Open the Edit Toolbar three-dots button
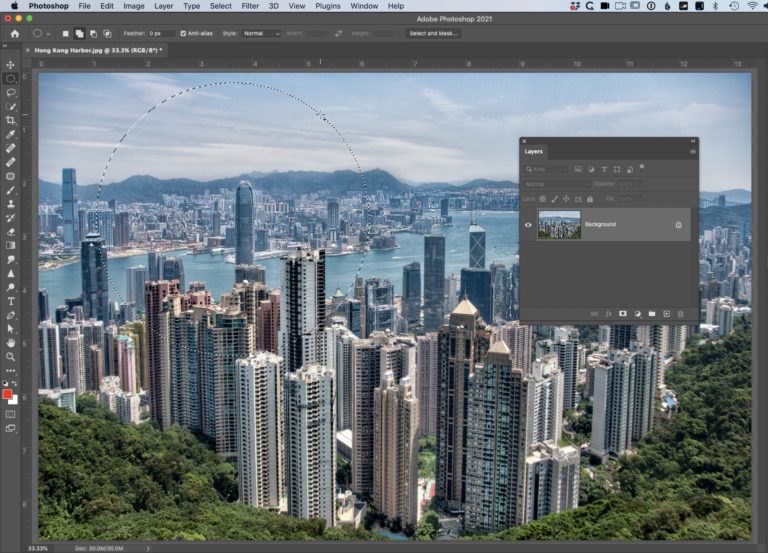768x553 pixels. (x=10, y=371)
